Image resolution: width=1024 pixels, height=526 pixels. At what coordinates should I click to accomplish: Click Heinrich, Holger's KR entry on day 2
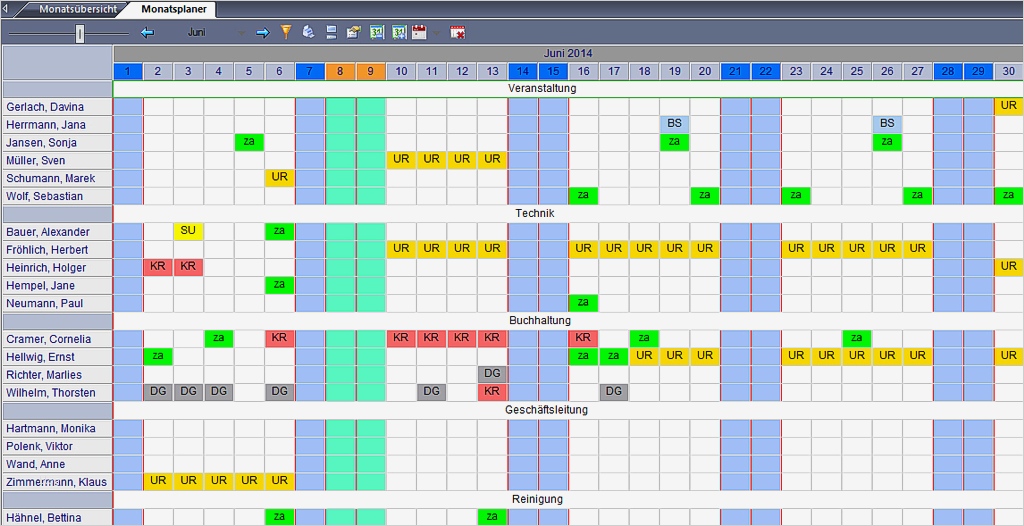(158, 267)
